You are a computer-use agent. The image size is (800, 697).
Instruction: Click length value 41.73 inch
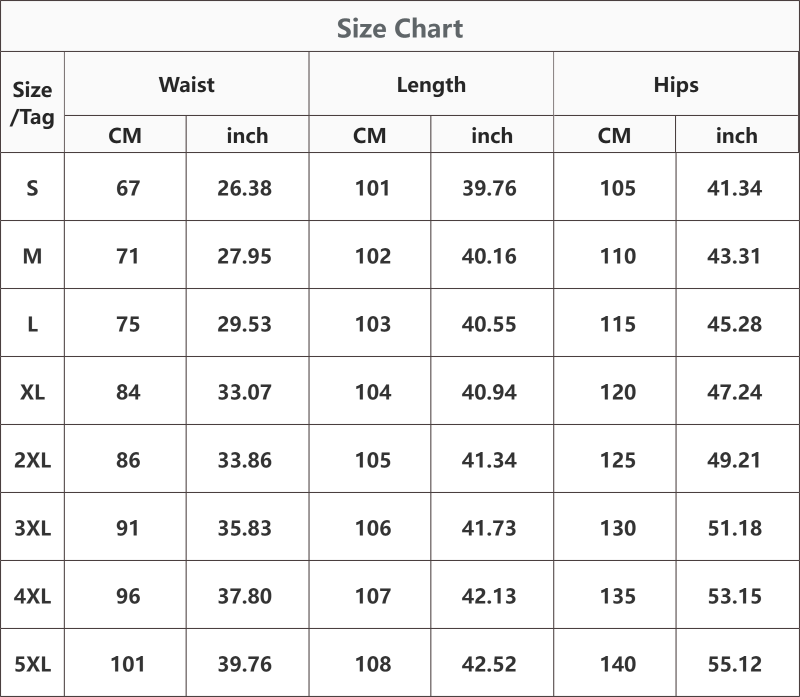(x=489, y=528)
